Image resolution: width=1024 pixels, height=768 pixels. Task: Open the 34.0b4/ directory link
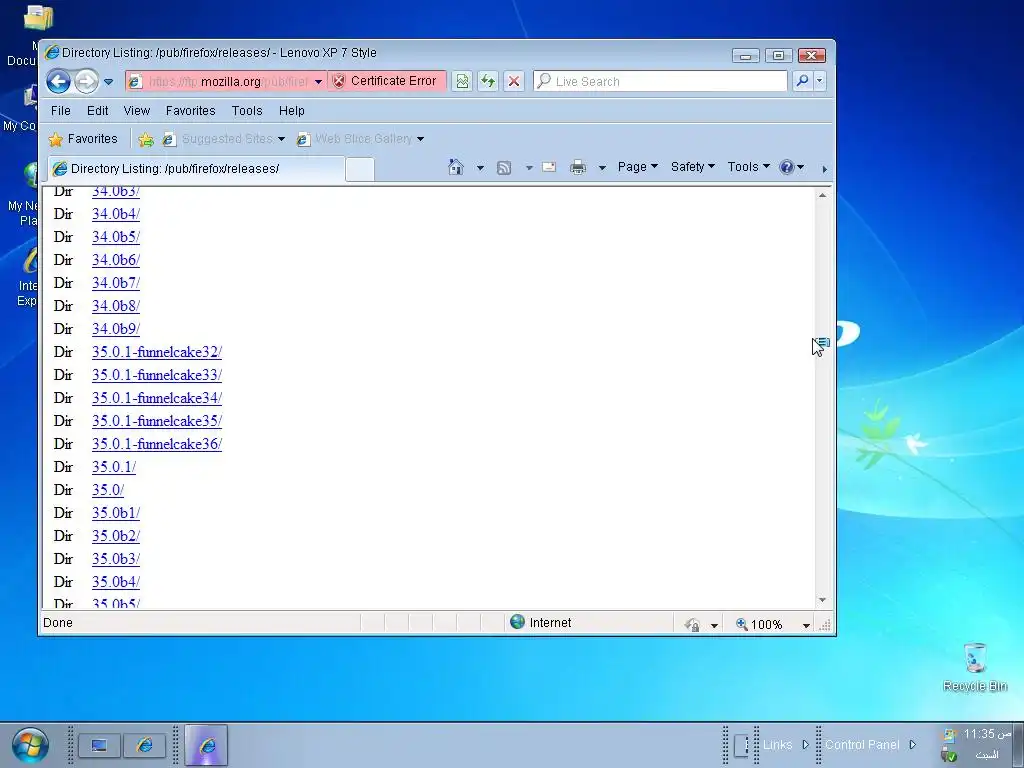(x=116, y=214)
